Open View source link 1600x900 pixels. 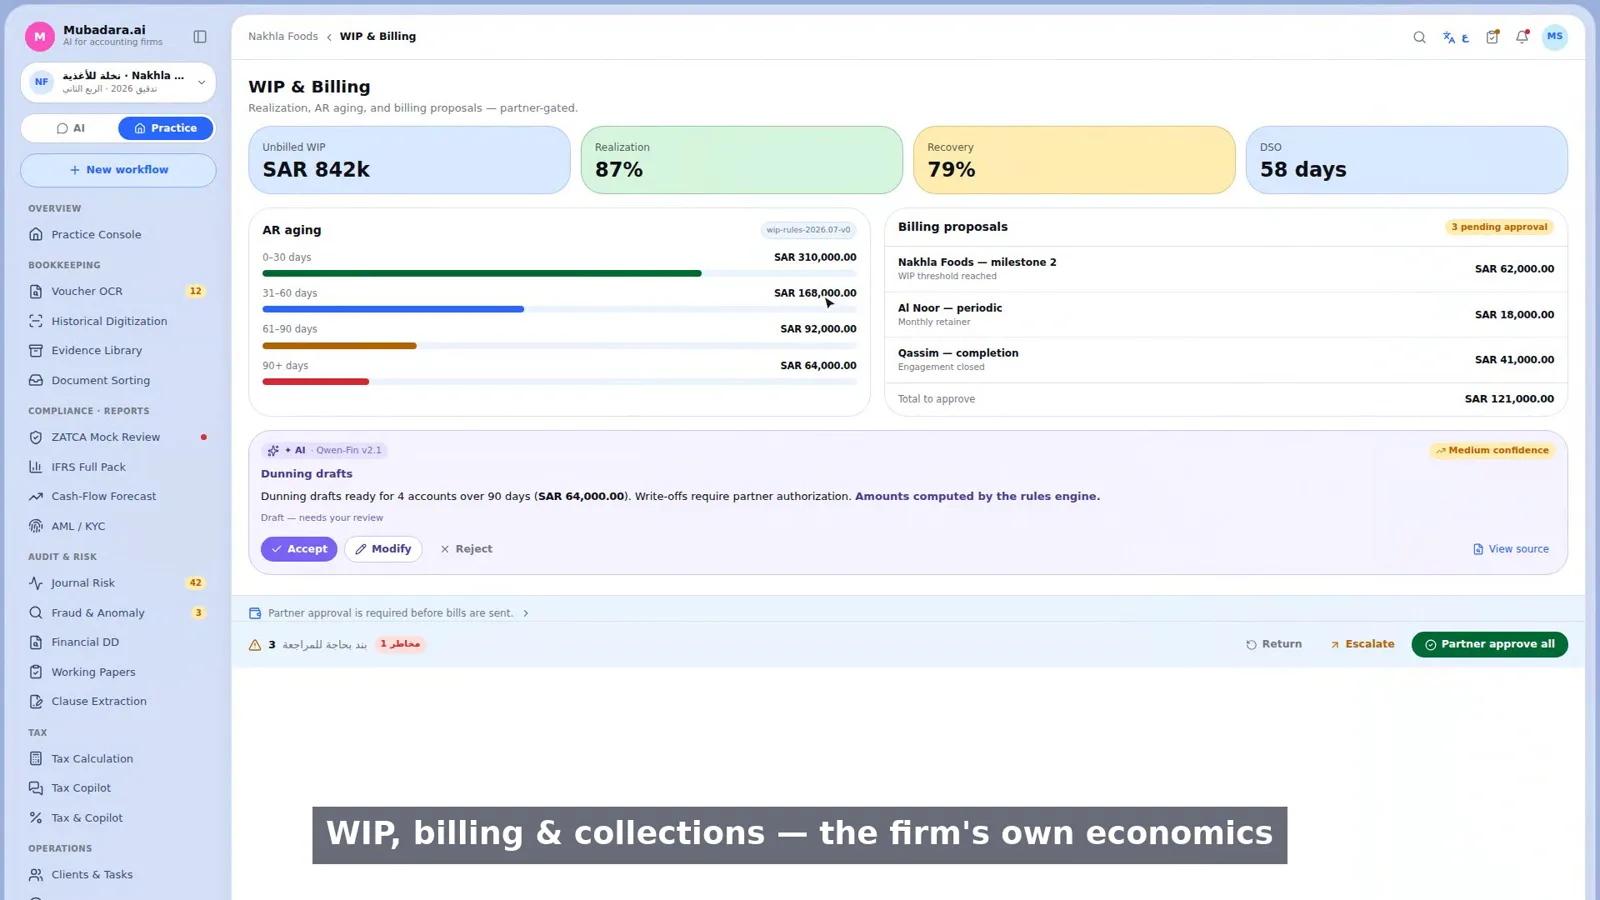(1510, 549)
